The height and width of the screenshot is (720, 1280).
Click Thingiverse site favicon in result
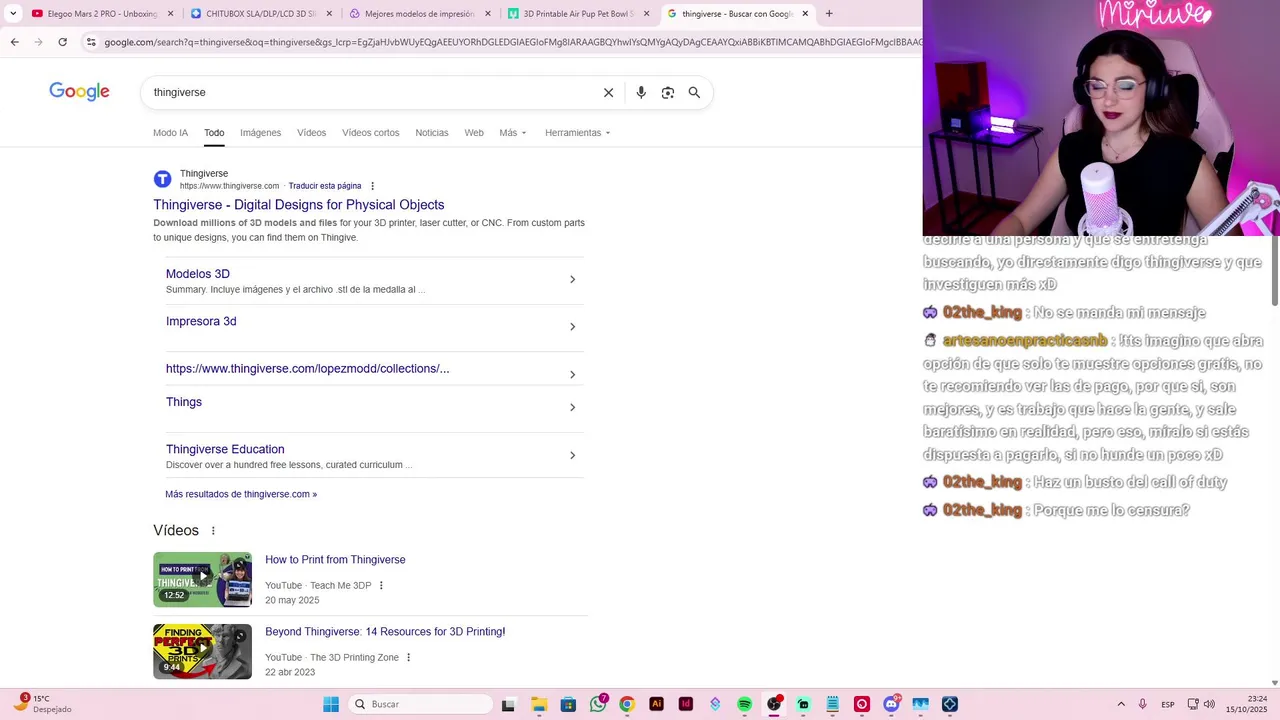tap(162, 179)
